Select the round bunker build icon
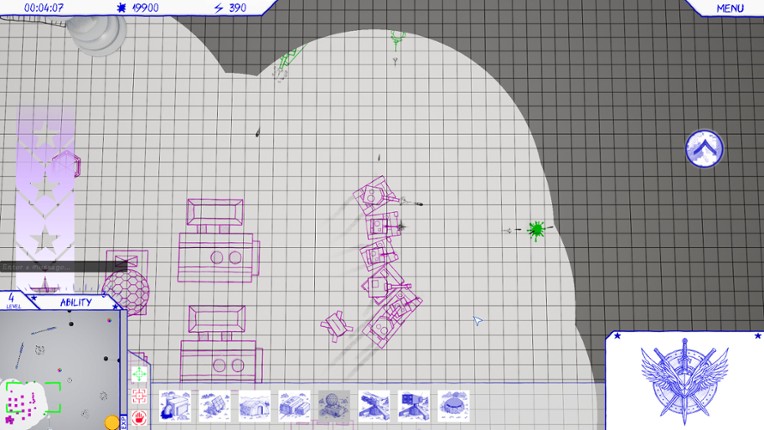The image size is (764, 430). [x=453, y=406]
